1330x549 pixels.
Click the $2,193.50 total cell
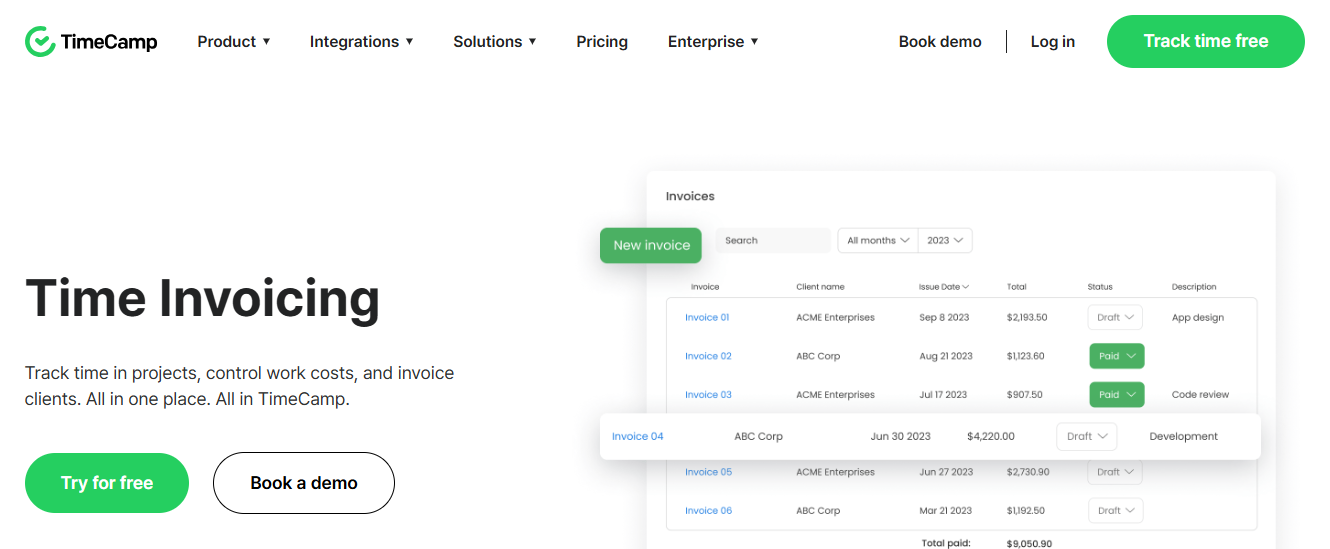coord(1027,318)
